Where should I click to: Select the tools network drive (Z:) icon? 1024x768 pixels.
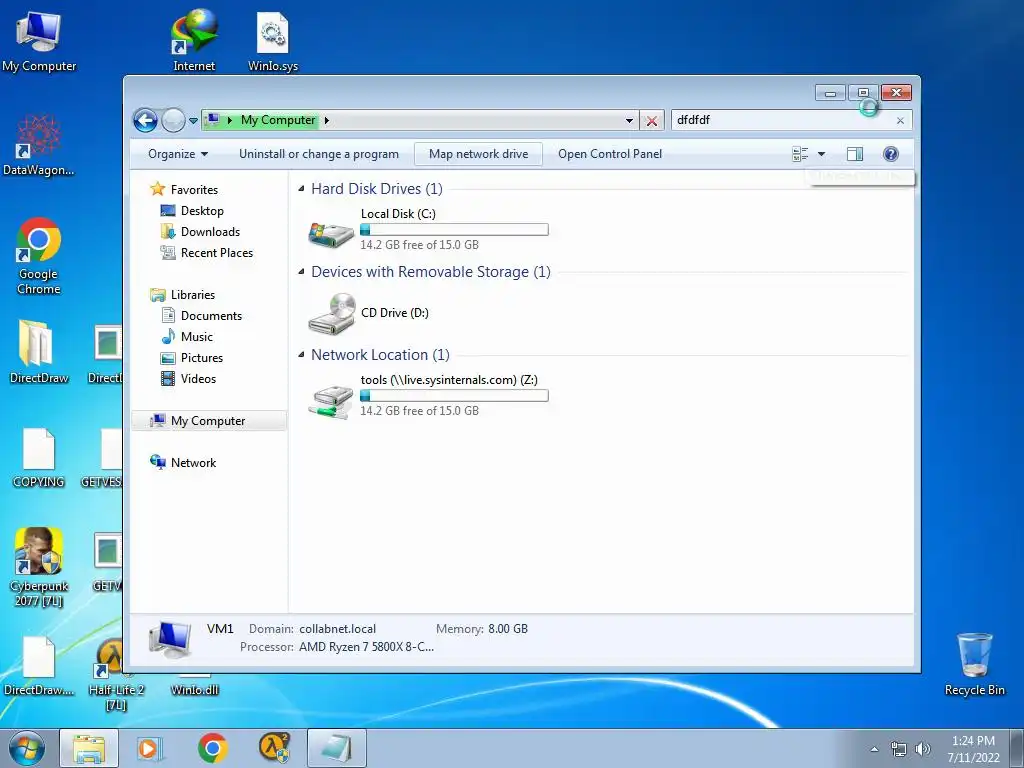(332, 401)
